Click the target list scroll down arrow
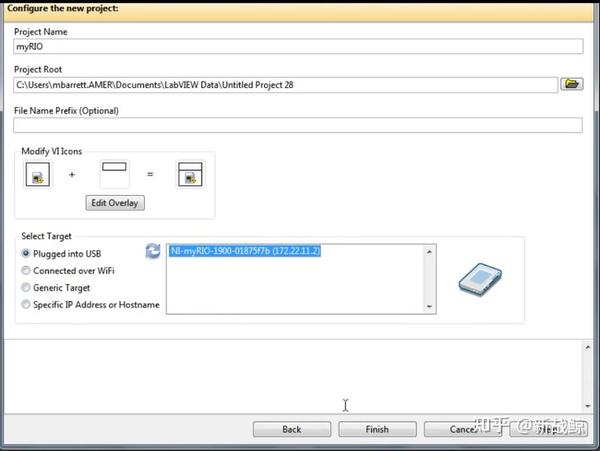The height and width of the screenshot is (451, 600). tap(429, 306)
